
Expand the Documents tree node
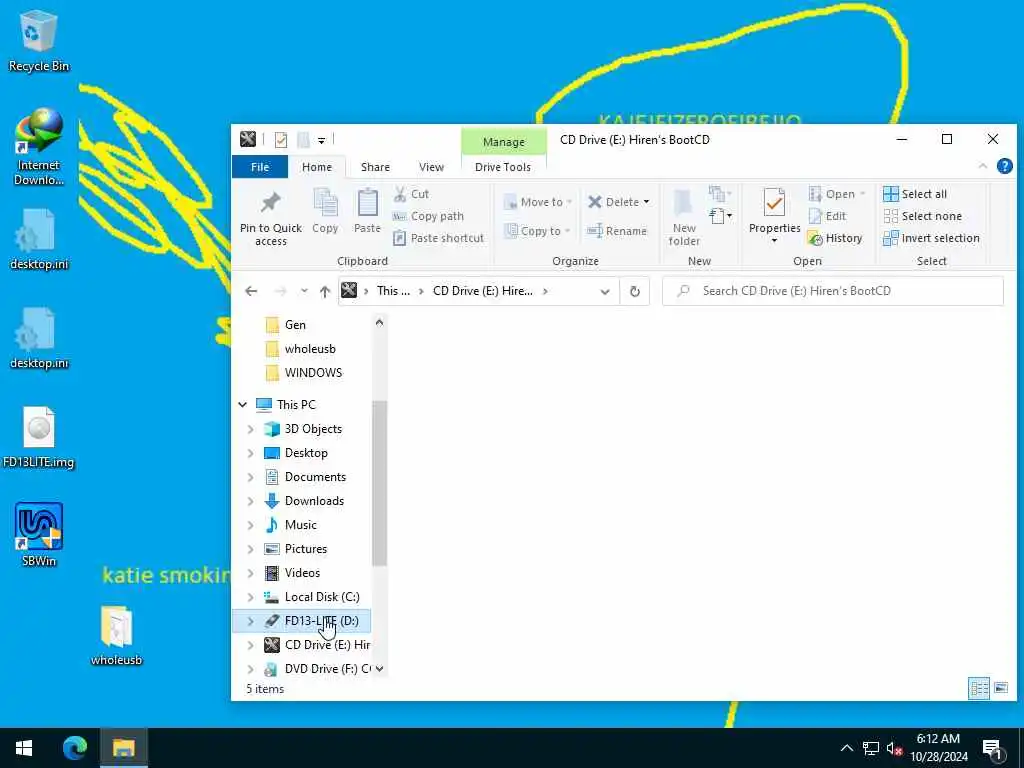point(251,477)
